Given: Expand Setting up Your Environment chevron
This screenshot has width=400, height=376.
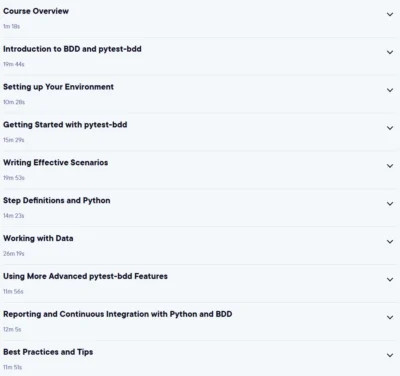Looking at the screenshot, I should 390,90.
